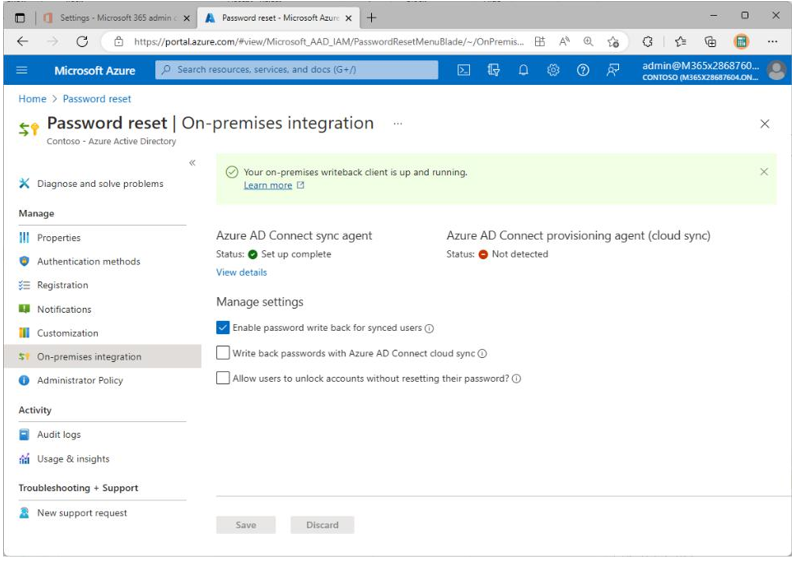Dismiss the writeback client running banner
This screenshot has height=561, width=795.
(764, 172)
